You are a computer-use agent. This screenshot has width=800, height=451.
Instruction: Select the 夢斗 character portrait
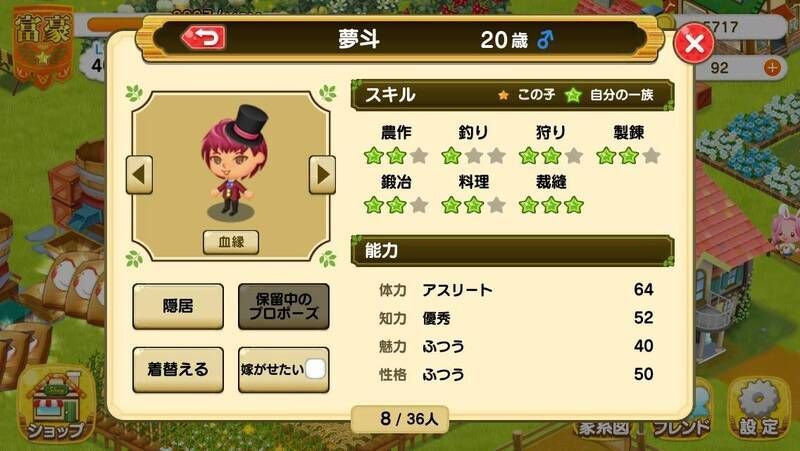pos(232,163)
